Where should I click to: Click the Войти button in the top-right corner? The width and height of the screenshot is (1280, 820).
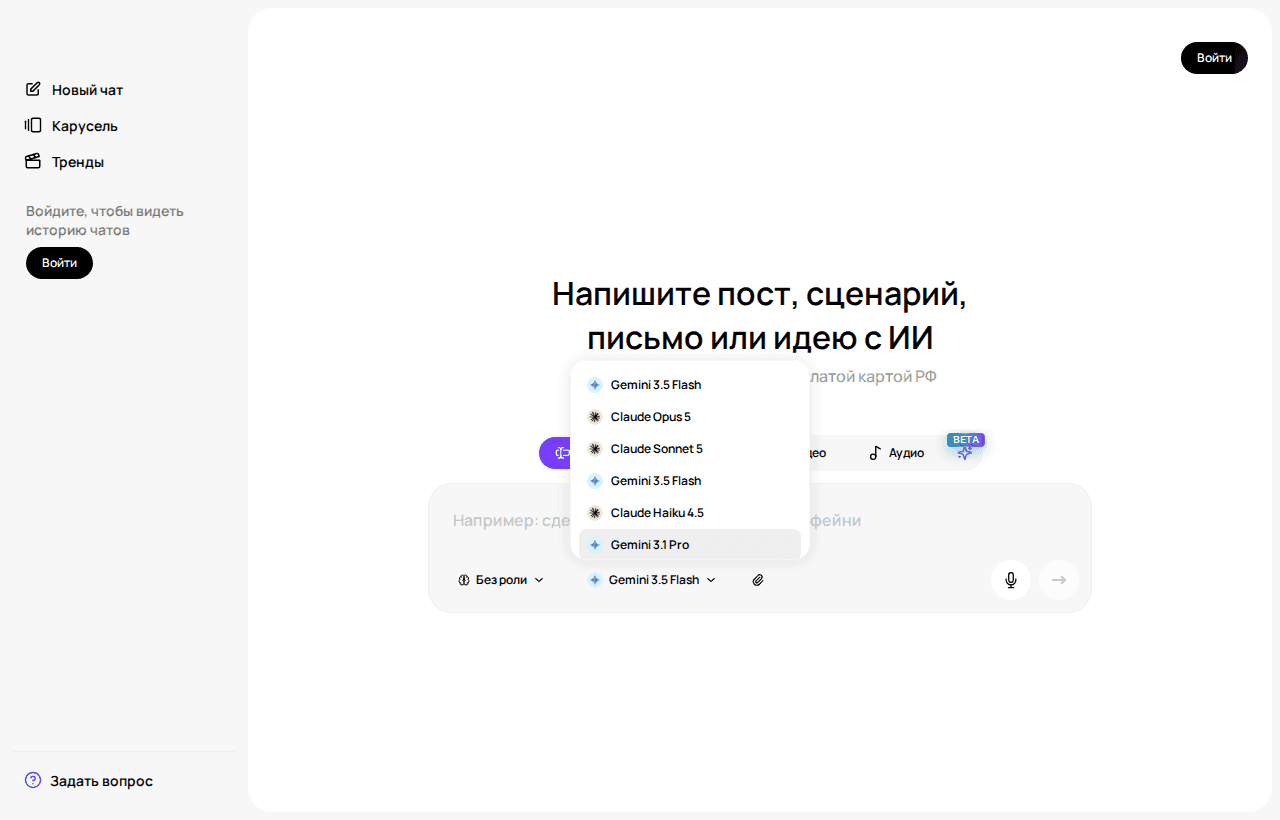tap(1214, 58)
